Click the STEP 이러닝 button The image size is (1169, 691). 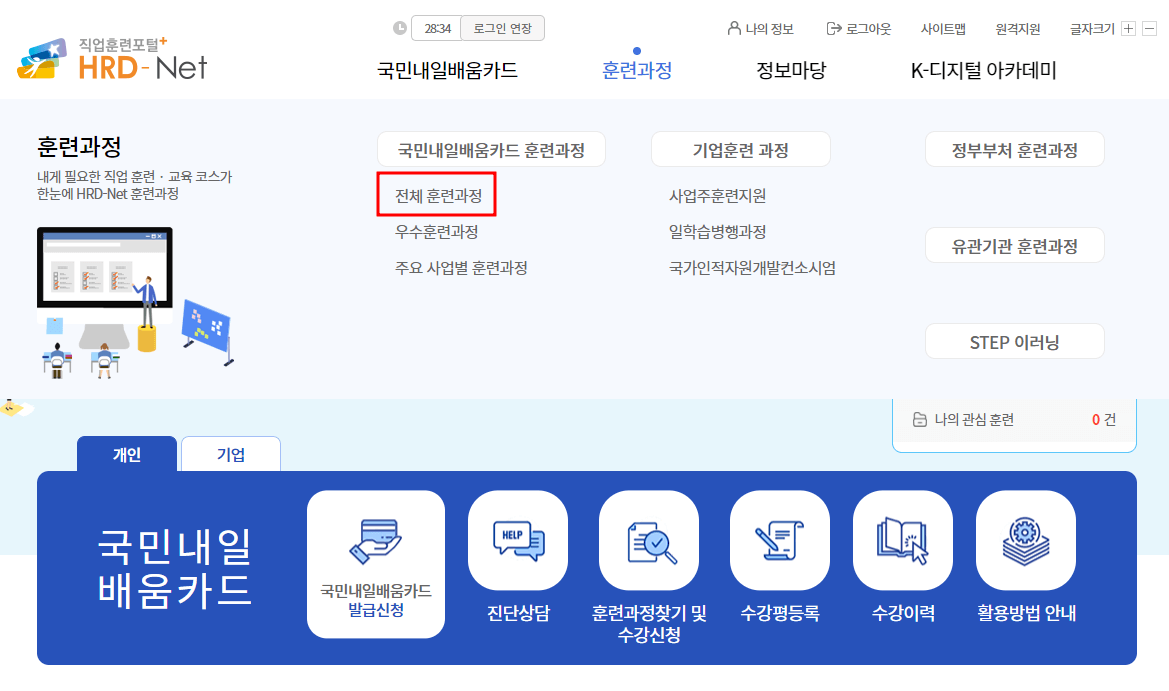click(1014, 340)
